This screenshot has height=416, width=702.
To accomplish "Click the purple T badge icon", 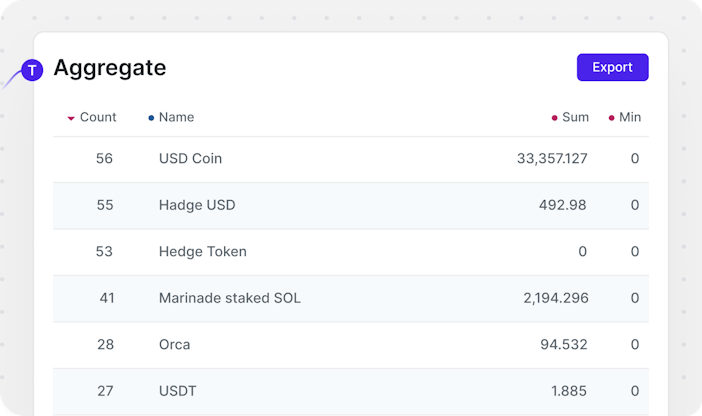I will coord(32,70).
